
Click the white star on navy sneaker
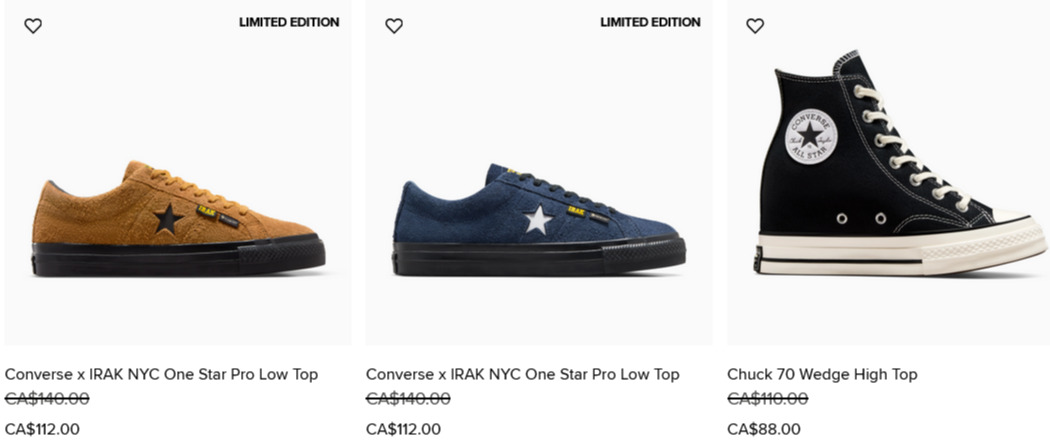[538, 220]
